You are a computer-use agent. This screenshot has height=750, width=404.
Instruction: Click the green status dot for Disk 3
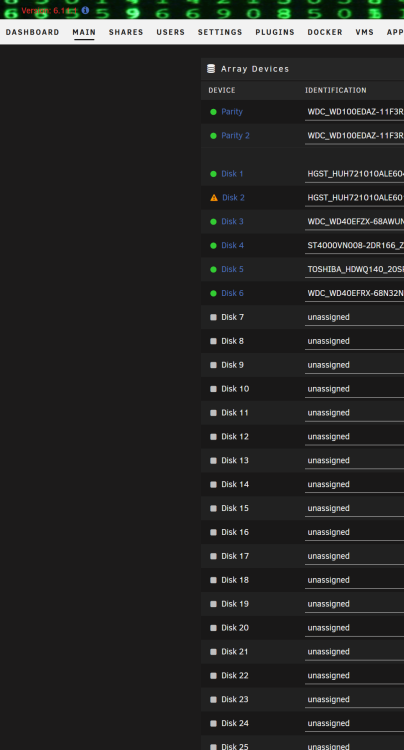(213, 222)
